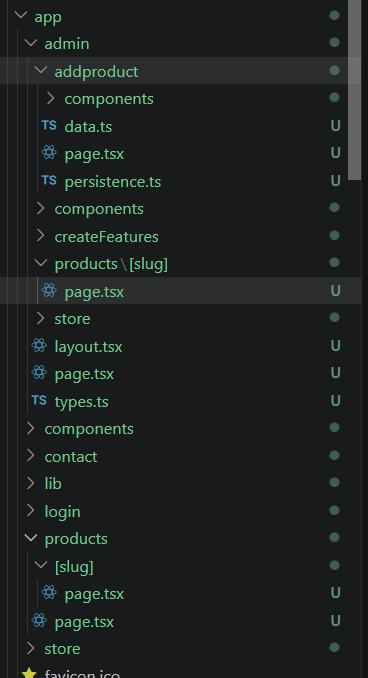Collapse the app folder chevron
The width and height of the screenshot is (368, 678).
[x=20, y=16]
